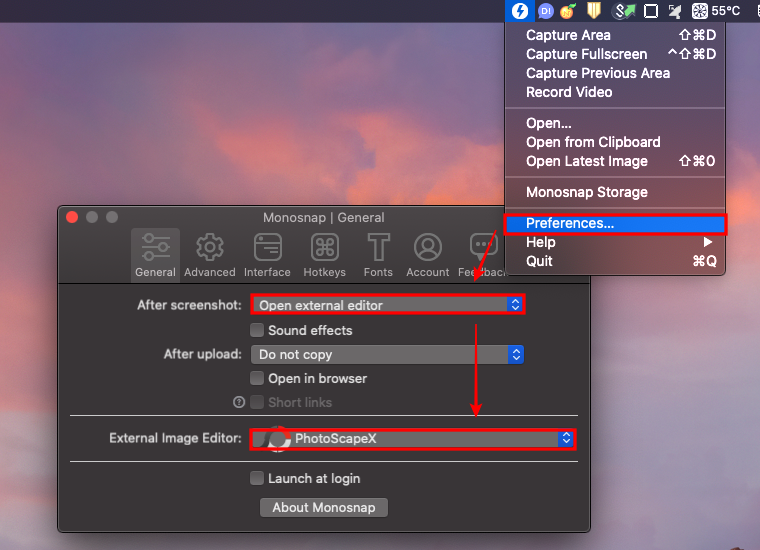Open the General preferences tab

point(155,255)
